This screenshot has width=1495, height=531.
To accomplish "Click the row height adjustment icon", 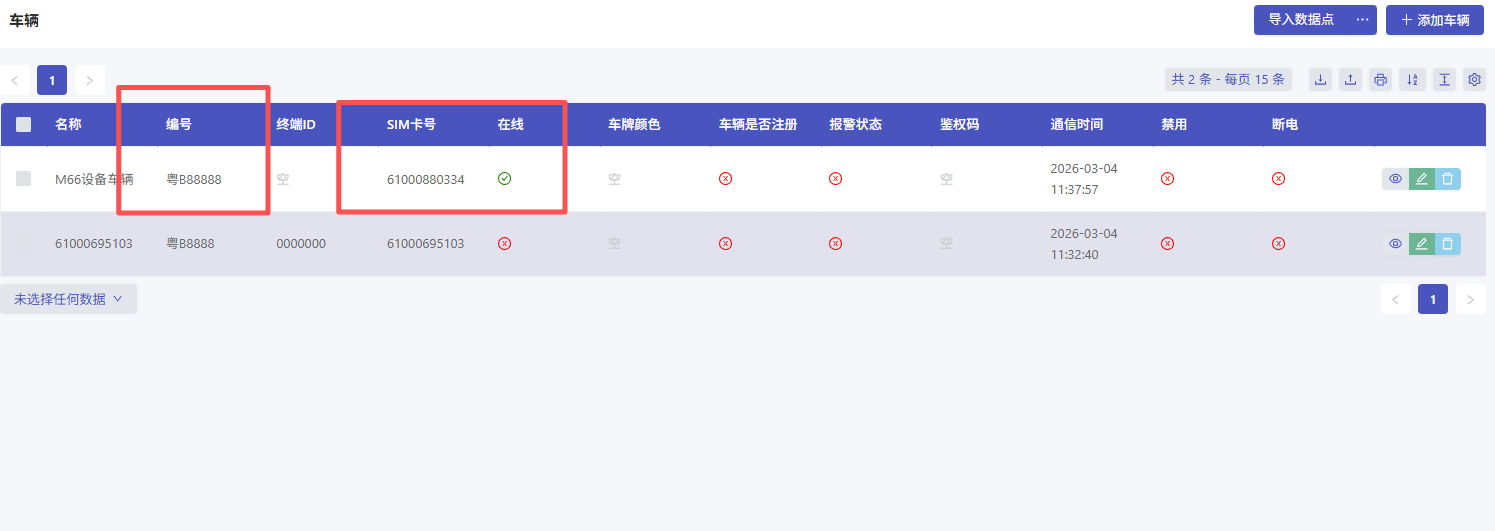I will click(x=1443, y=80).
